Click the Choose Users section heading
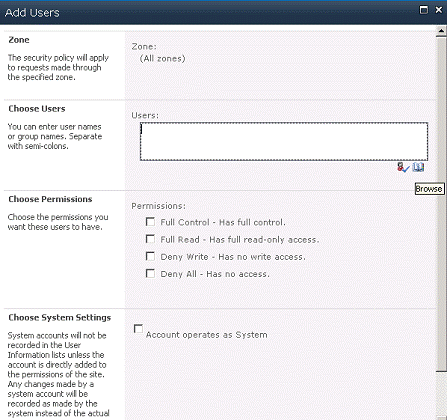 click(37, 109)
